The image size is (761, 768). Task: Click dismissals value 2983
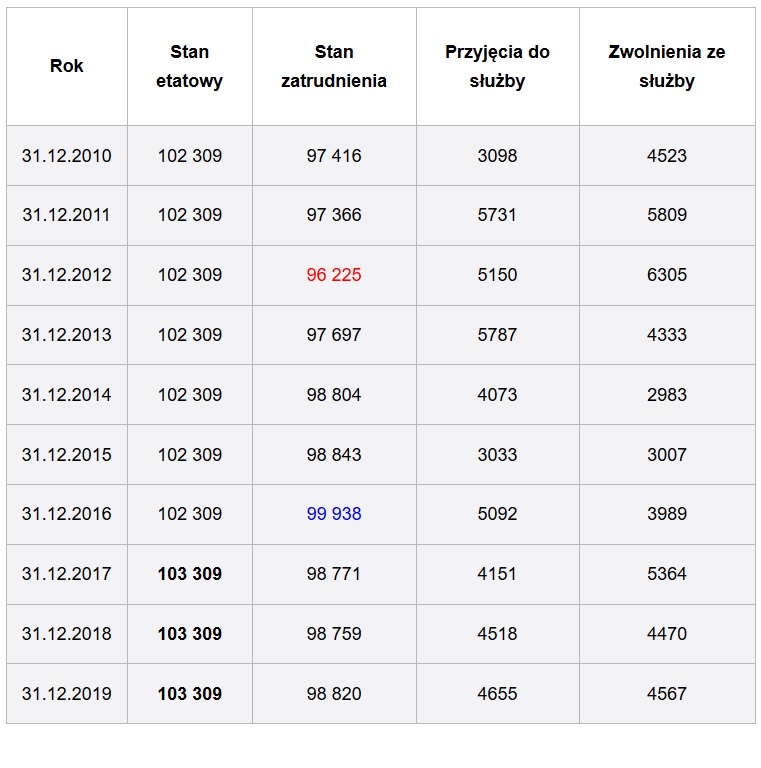click(666, 395)
